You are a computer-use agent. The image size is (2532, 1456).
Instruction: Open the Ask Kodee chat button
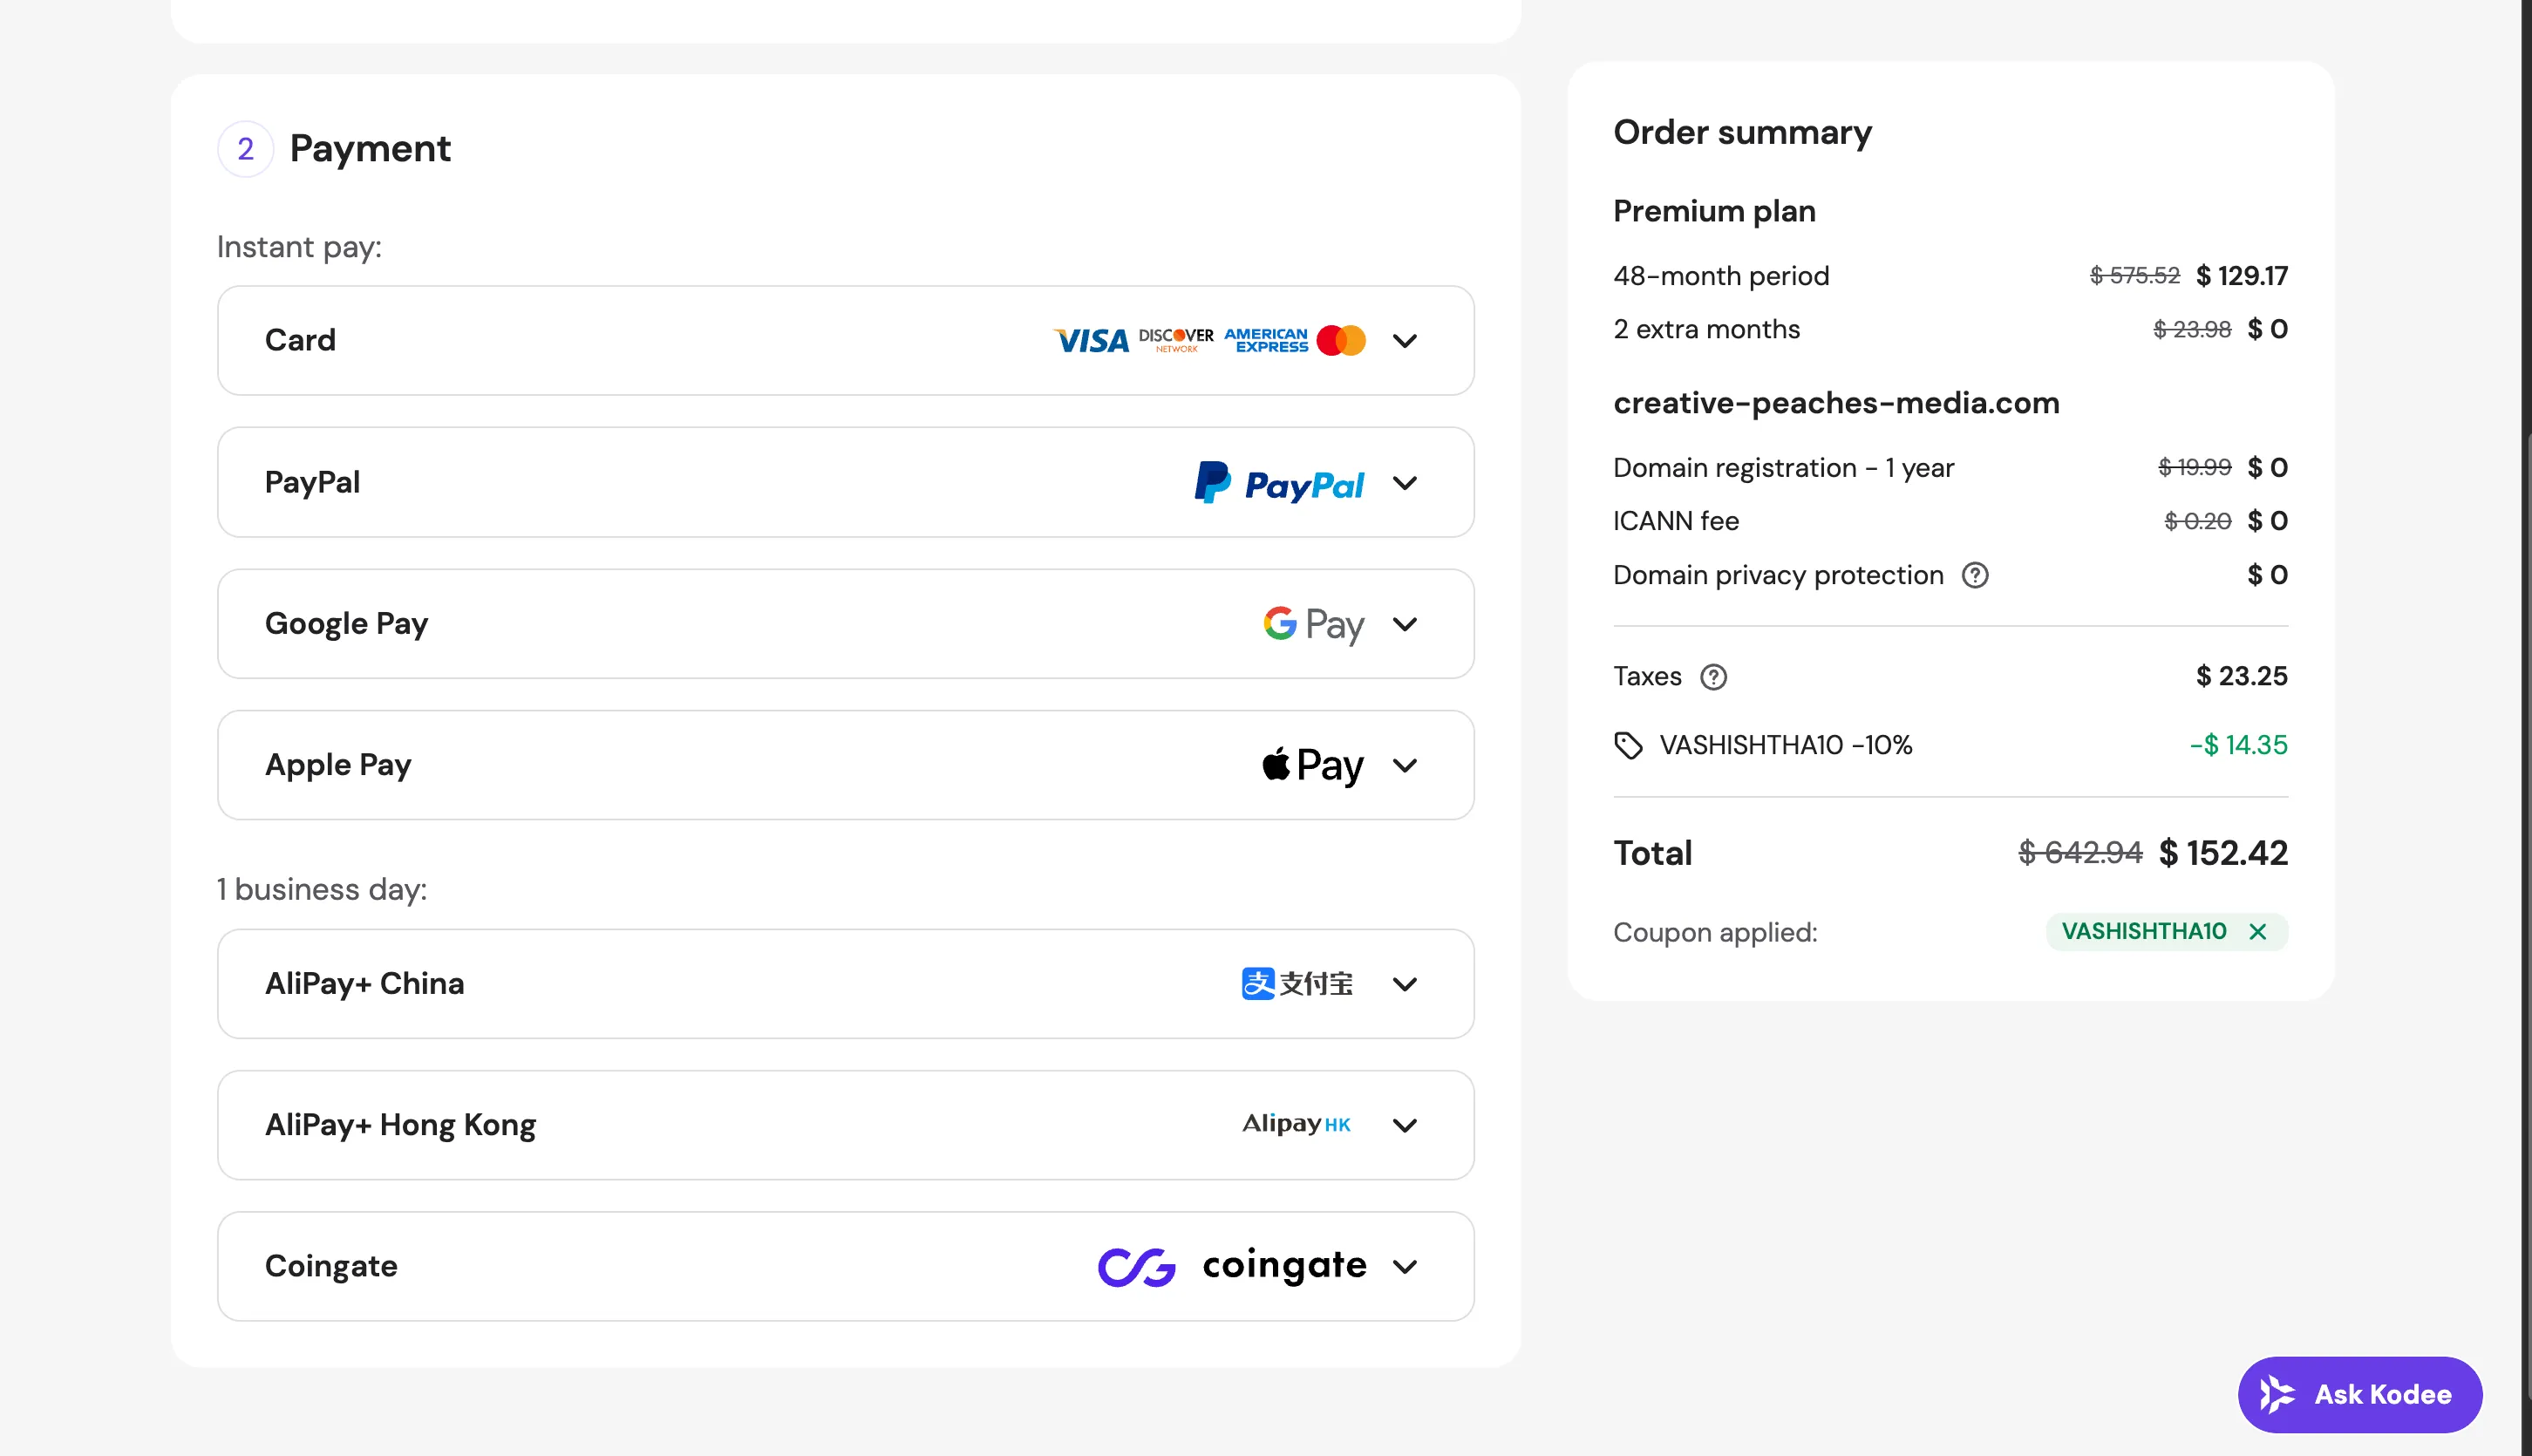2360,1394
